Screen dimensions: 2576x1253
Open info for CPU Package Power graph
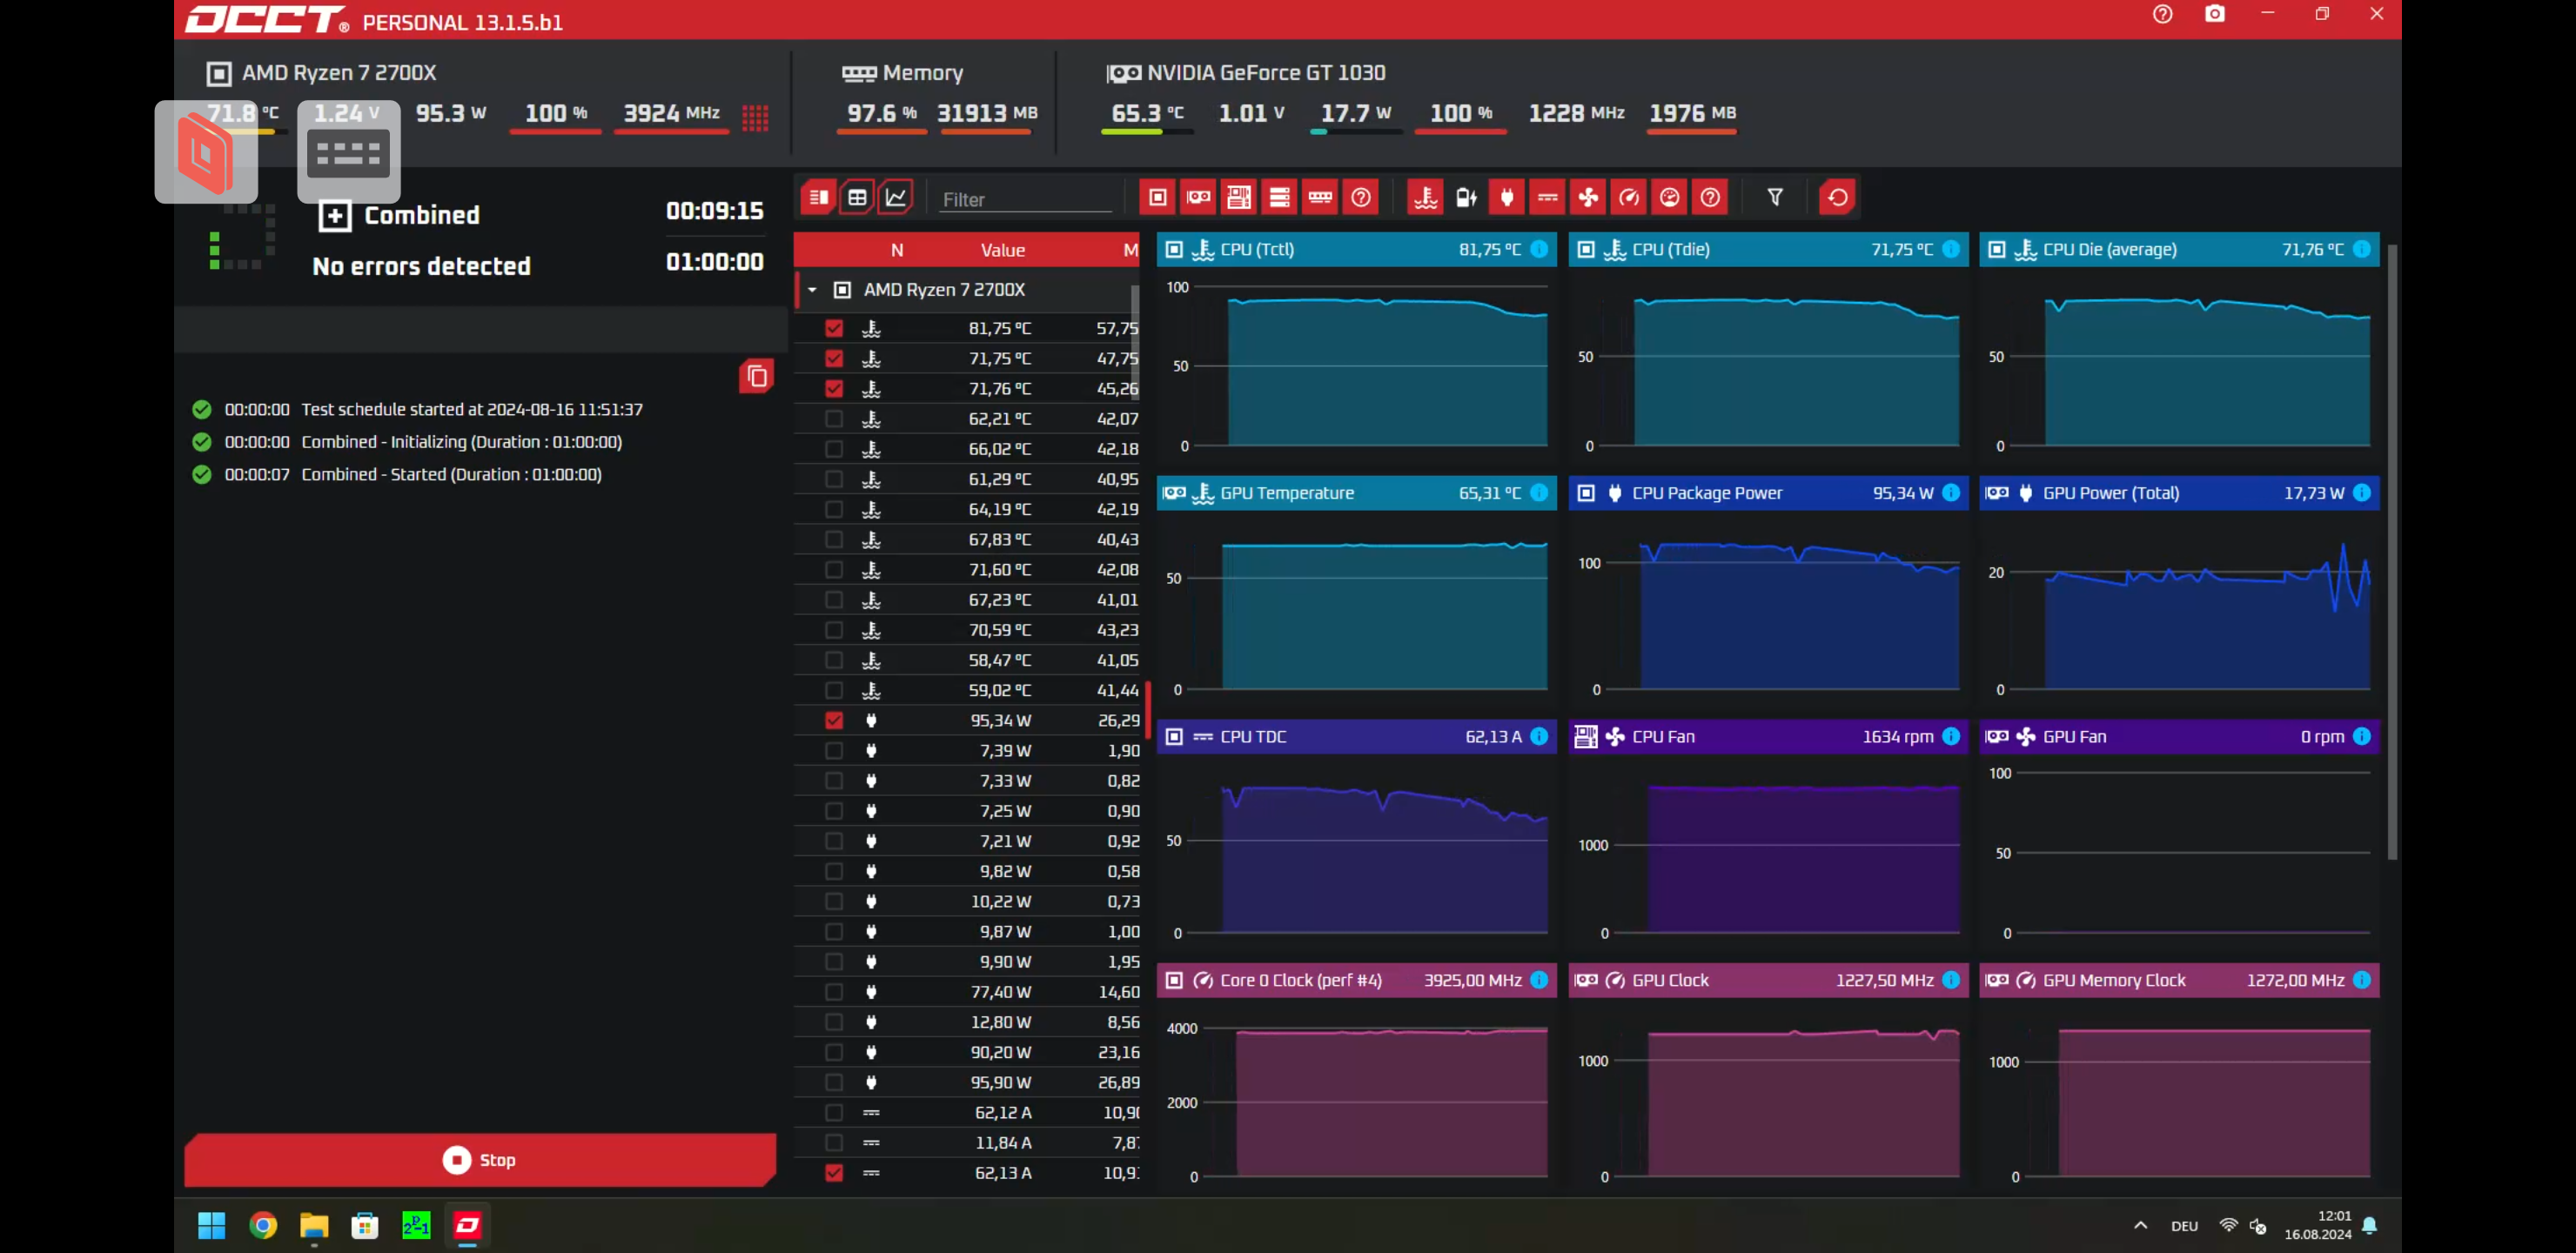(1950, 493)
